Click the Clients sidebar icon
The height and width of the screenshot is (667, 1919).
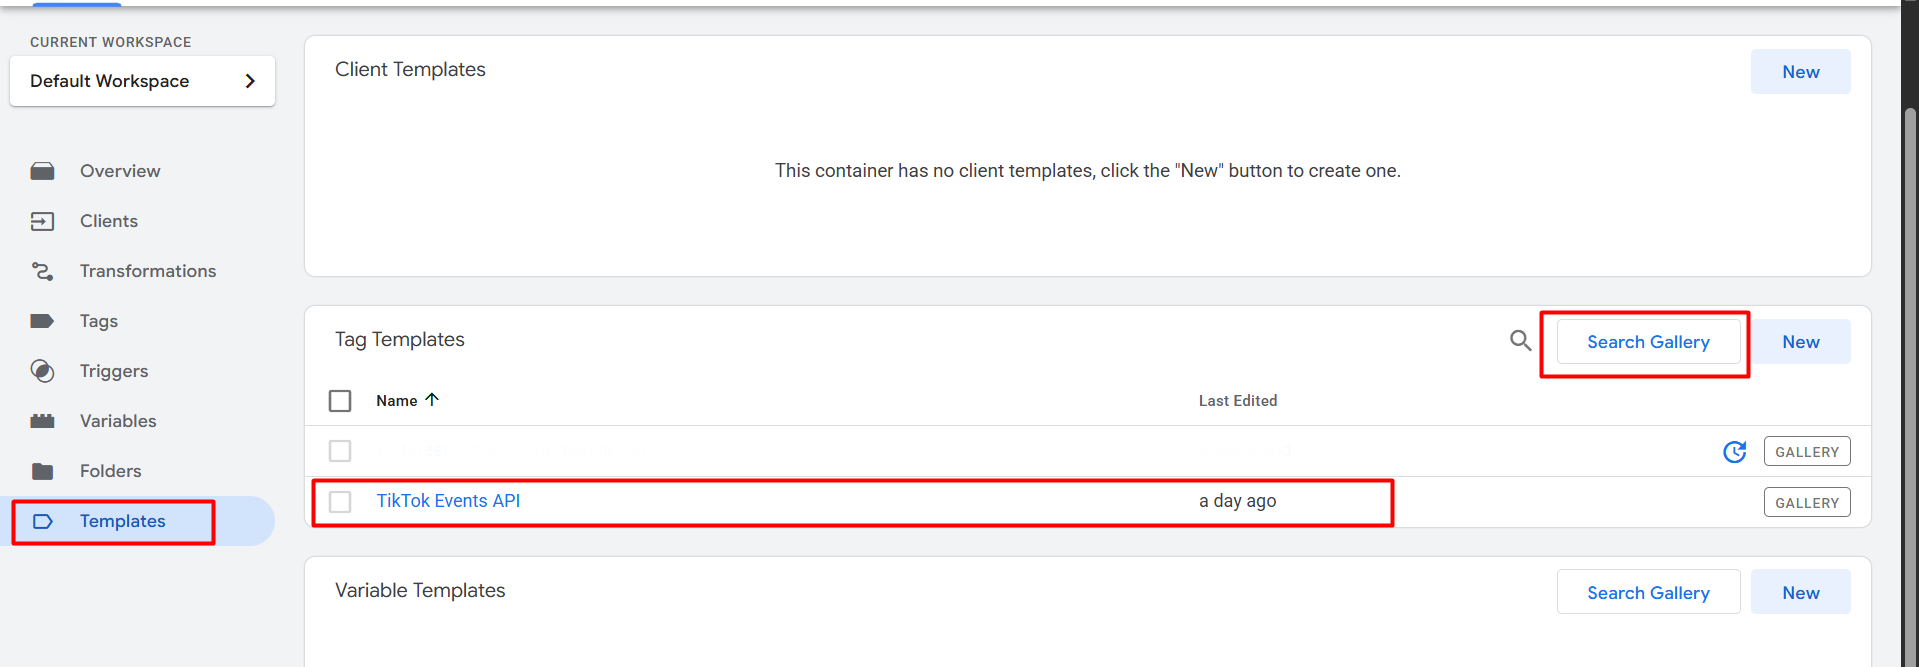42,221
